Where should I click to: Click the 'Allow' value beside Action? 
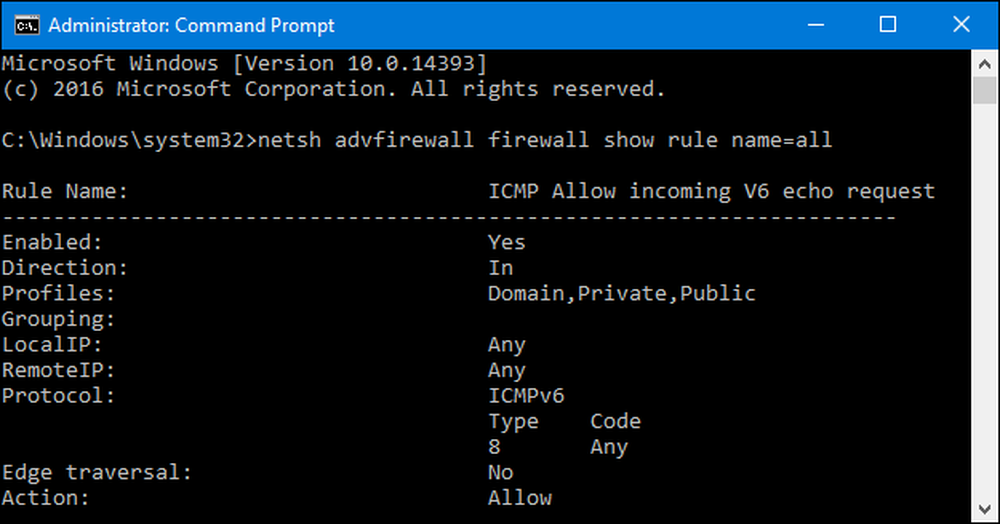coord(520,497)
